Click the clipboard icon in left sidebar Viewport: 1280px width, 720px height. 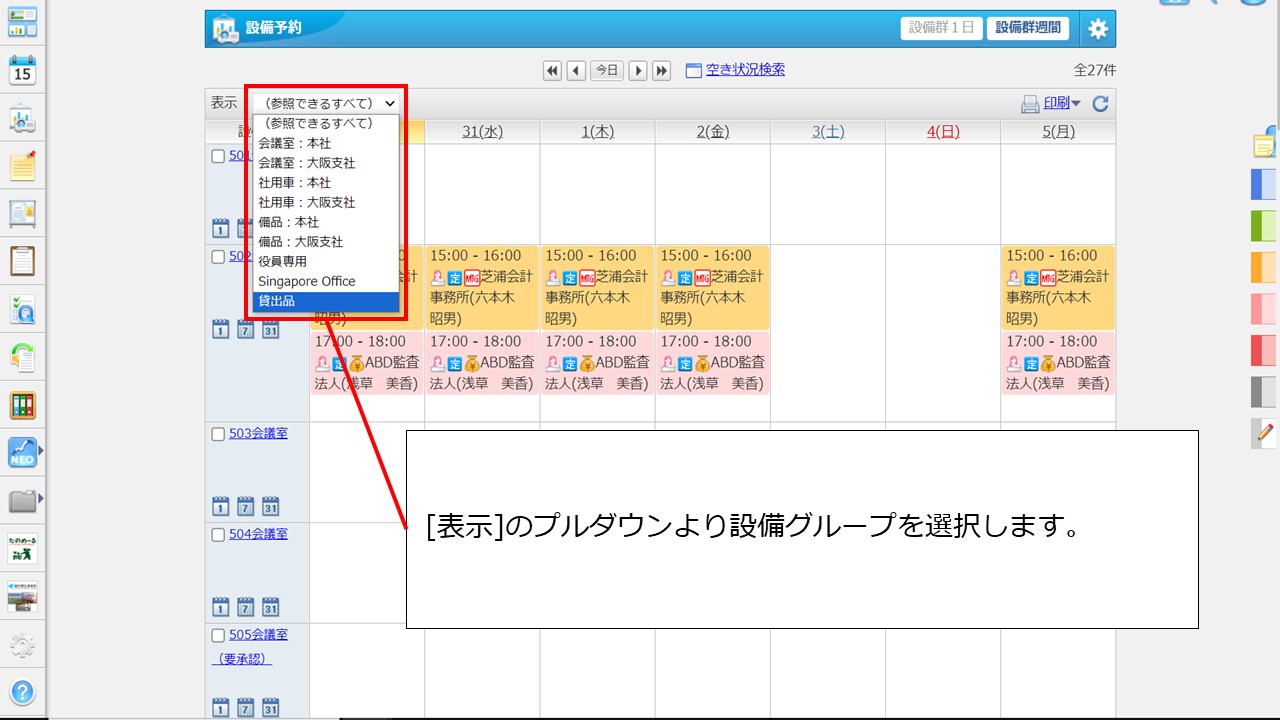point(22,260)
